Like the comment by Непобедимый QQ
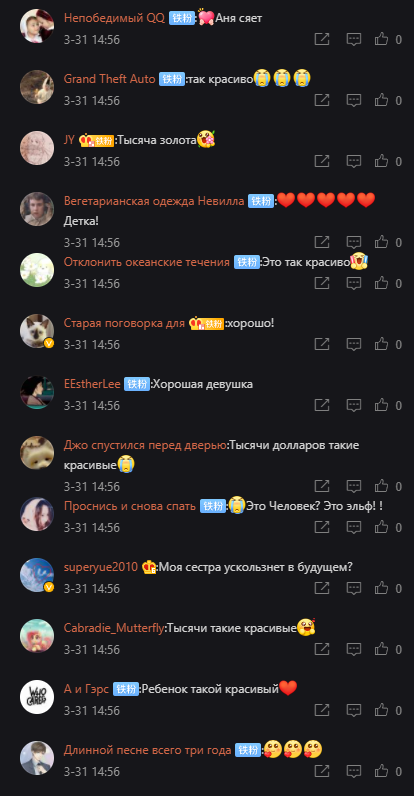 (x=382, y=40)
